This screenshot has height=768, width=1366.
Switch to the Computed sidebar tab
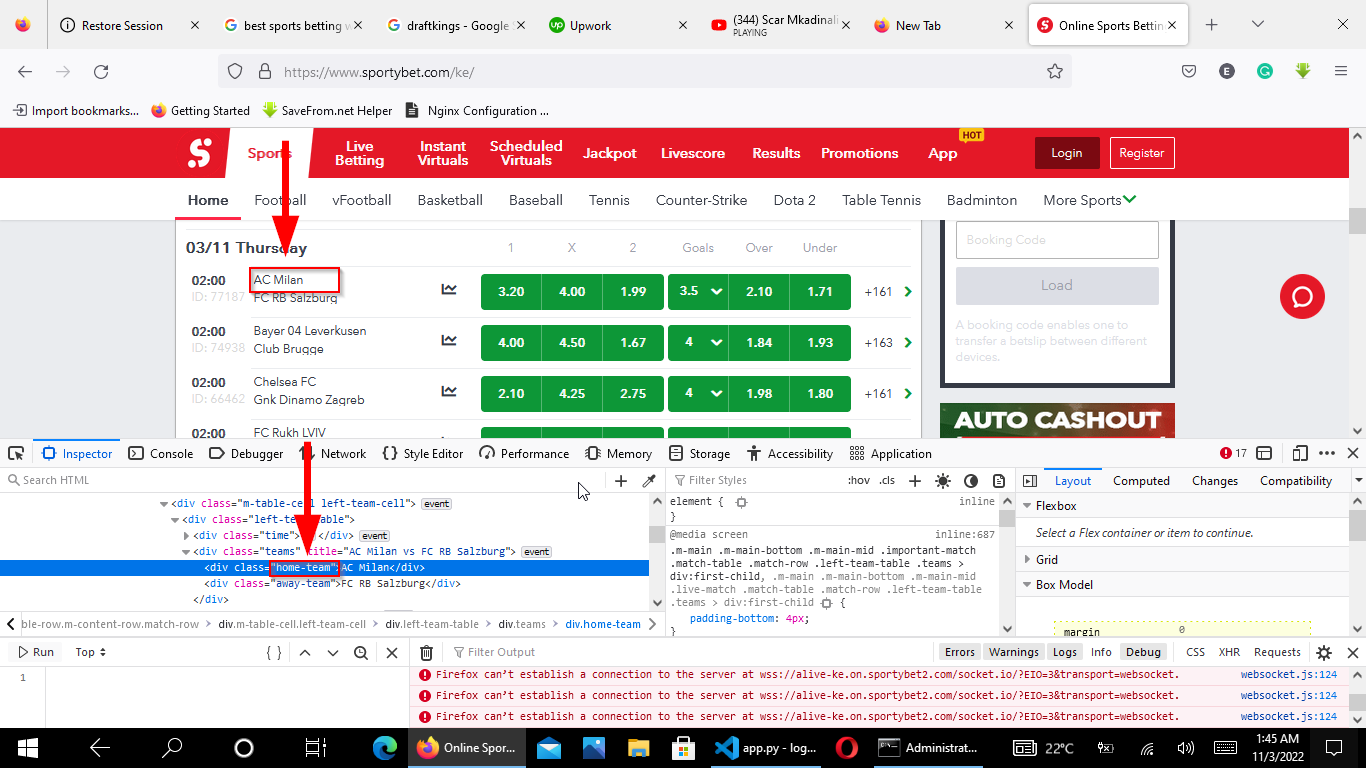tap(1141, 481)
